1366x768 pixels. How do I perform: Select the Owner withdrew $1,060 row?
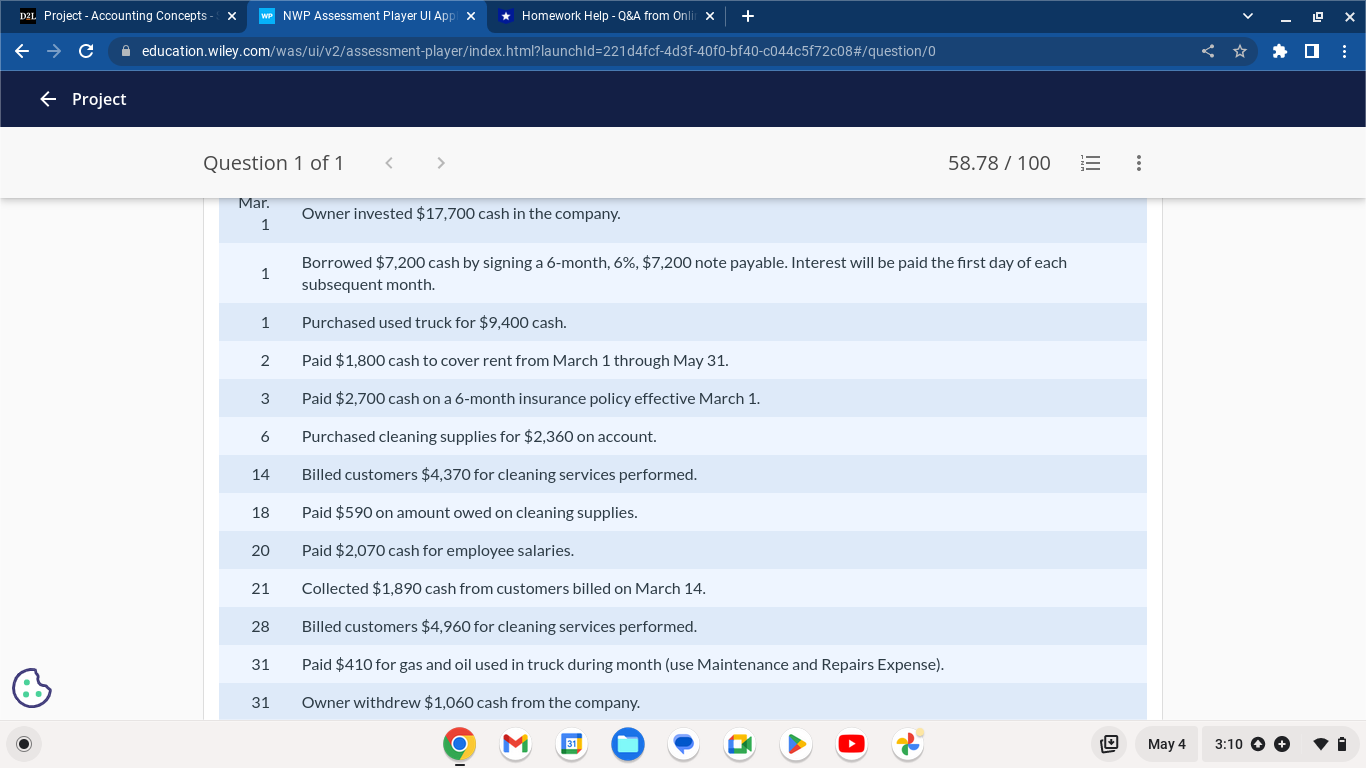tap(683, 702)
